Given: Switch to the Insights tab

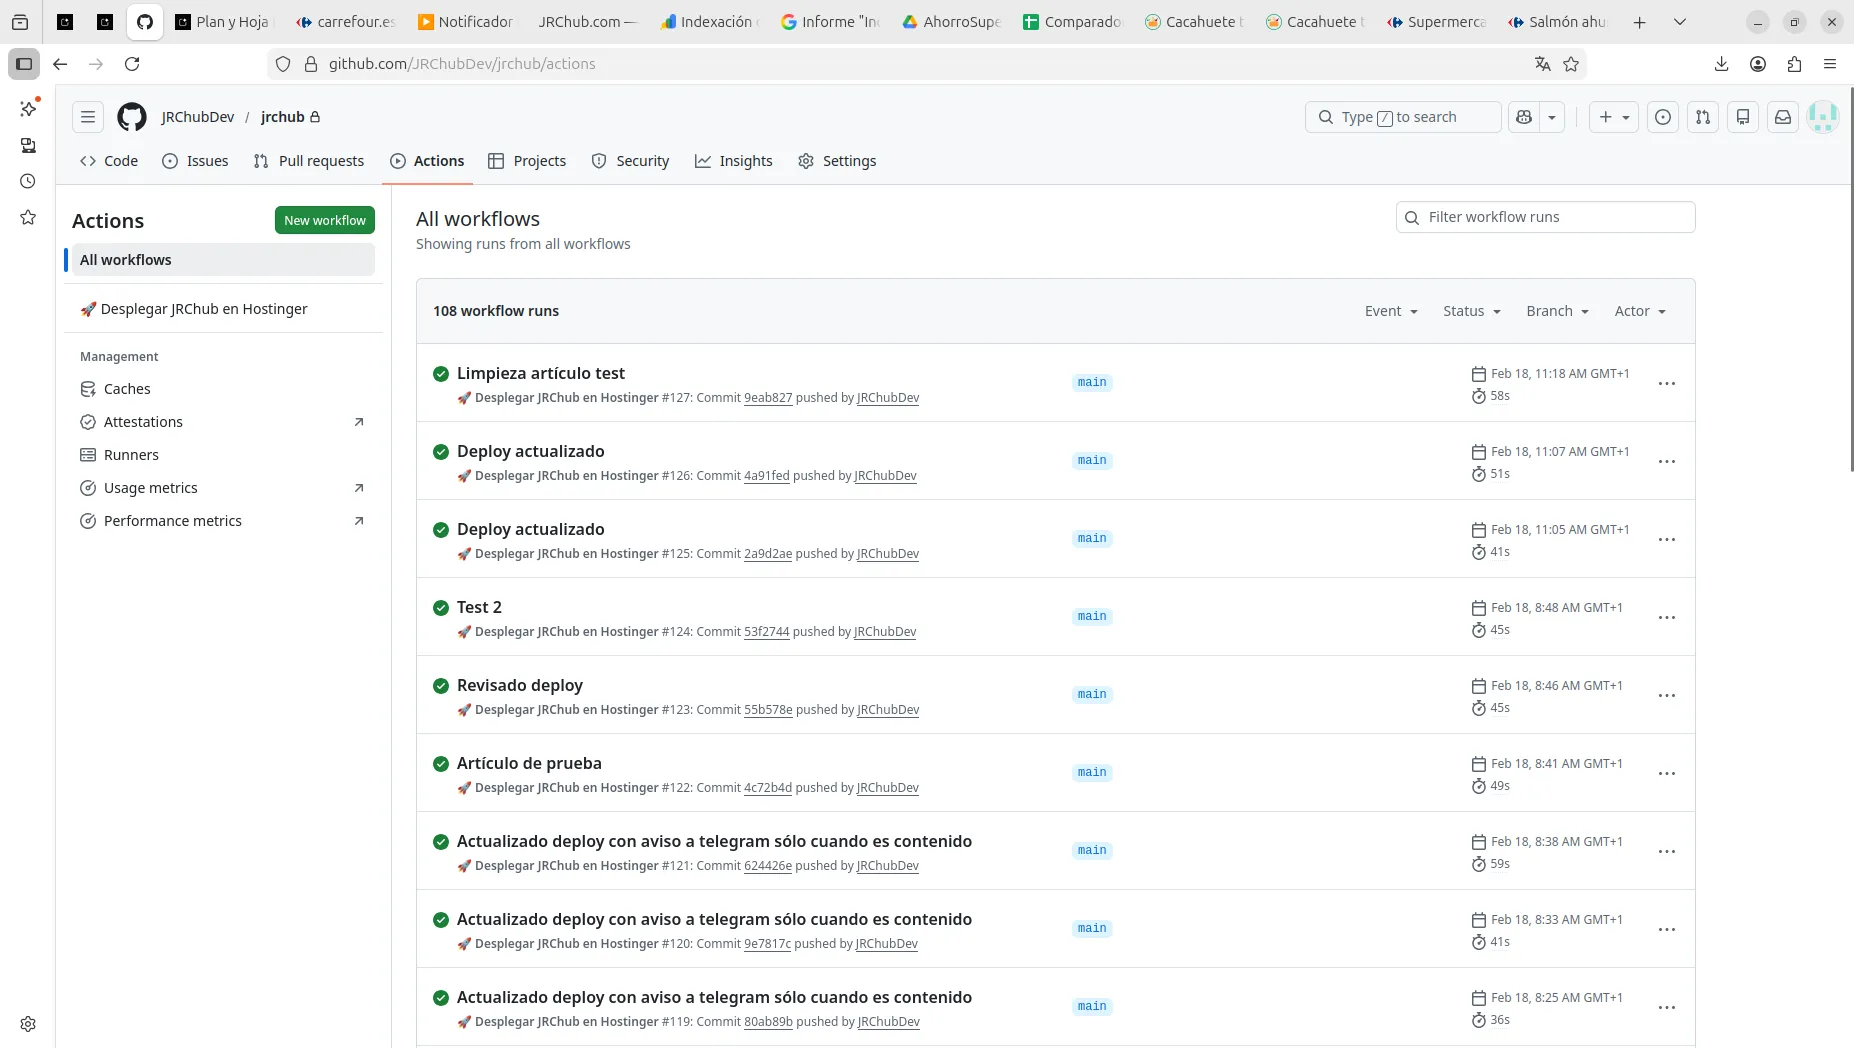Looking at the screenshot, I should [x=734, y=161].
